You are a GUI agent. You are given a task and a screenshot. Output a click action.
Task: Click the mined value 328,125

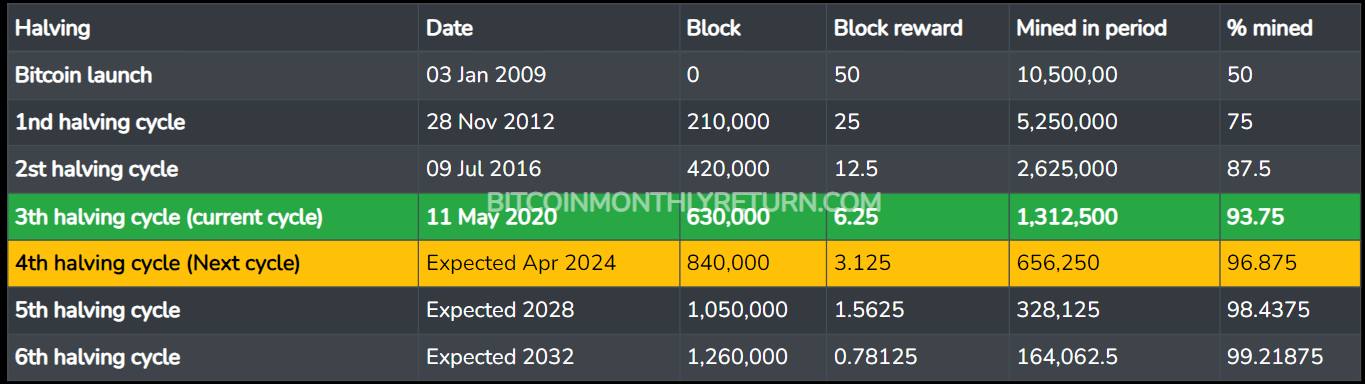pos(1058,310)
